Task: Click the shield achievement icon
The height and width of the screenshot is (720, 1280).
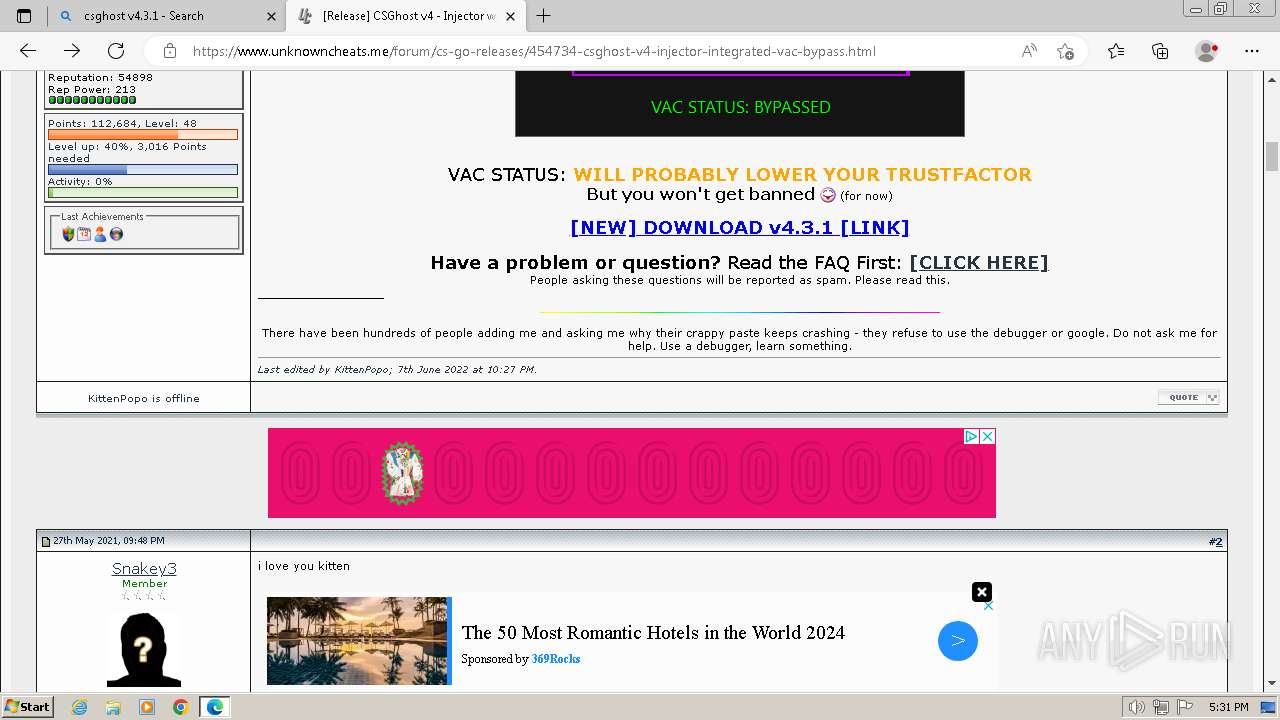Action: [68, 234]
